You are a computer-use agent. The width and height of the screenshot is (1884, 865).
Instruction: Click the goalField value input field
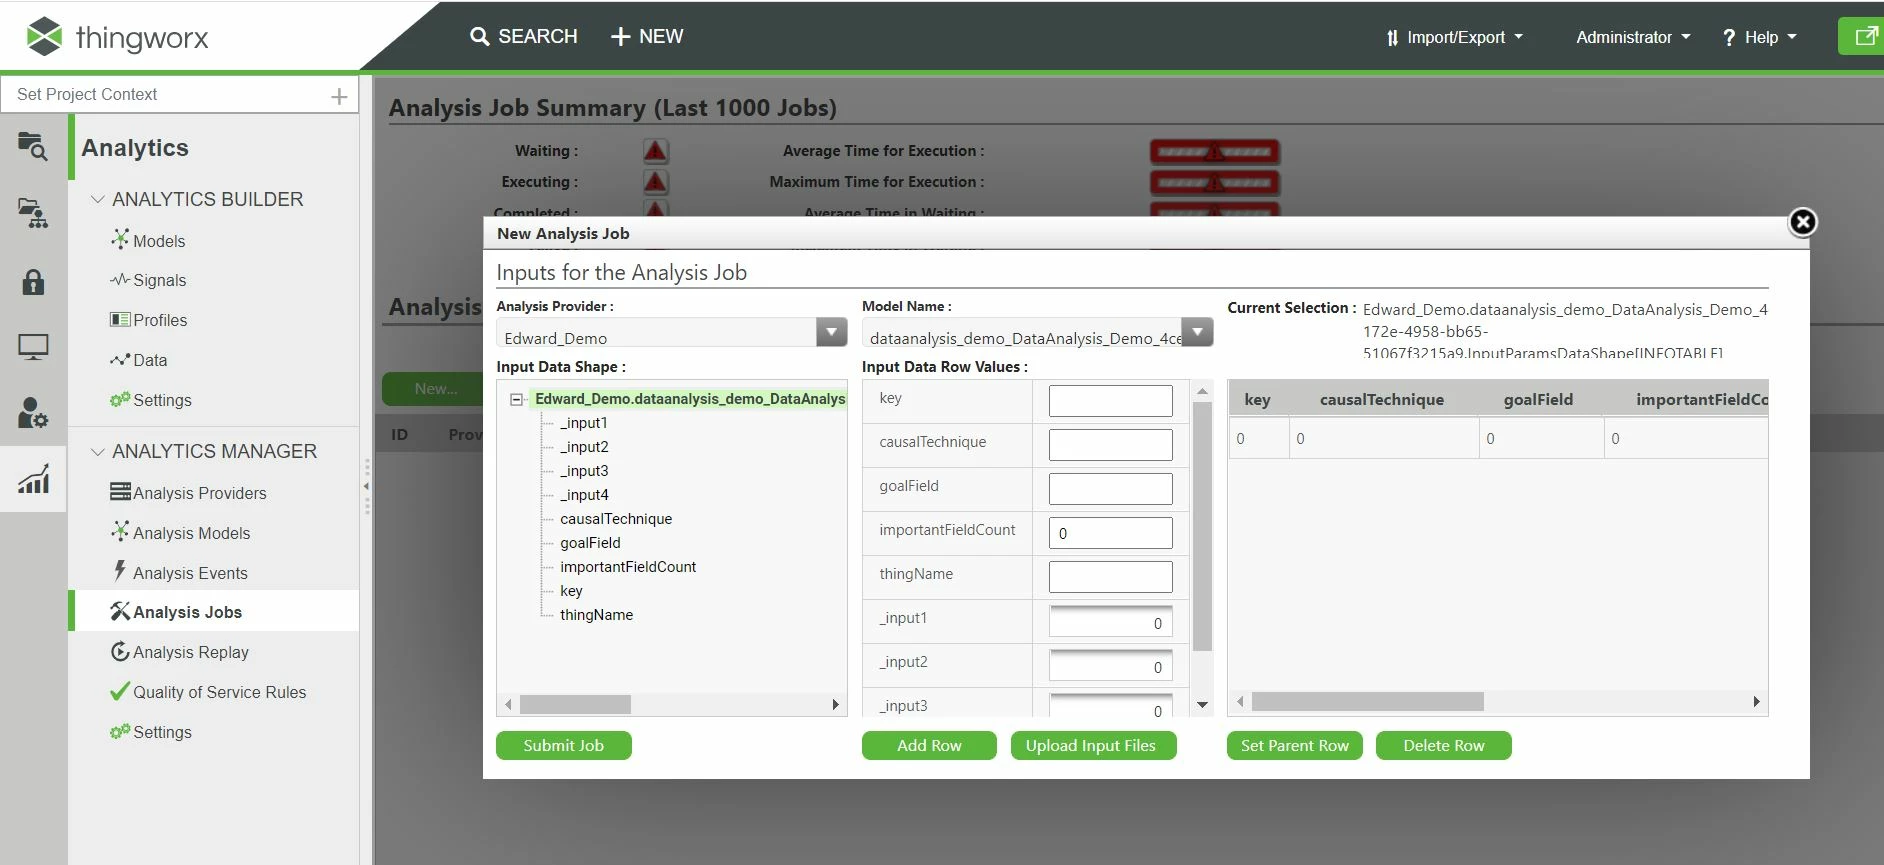[1111, 489]
